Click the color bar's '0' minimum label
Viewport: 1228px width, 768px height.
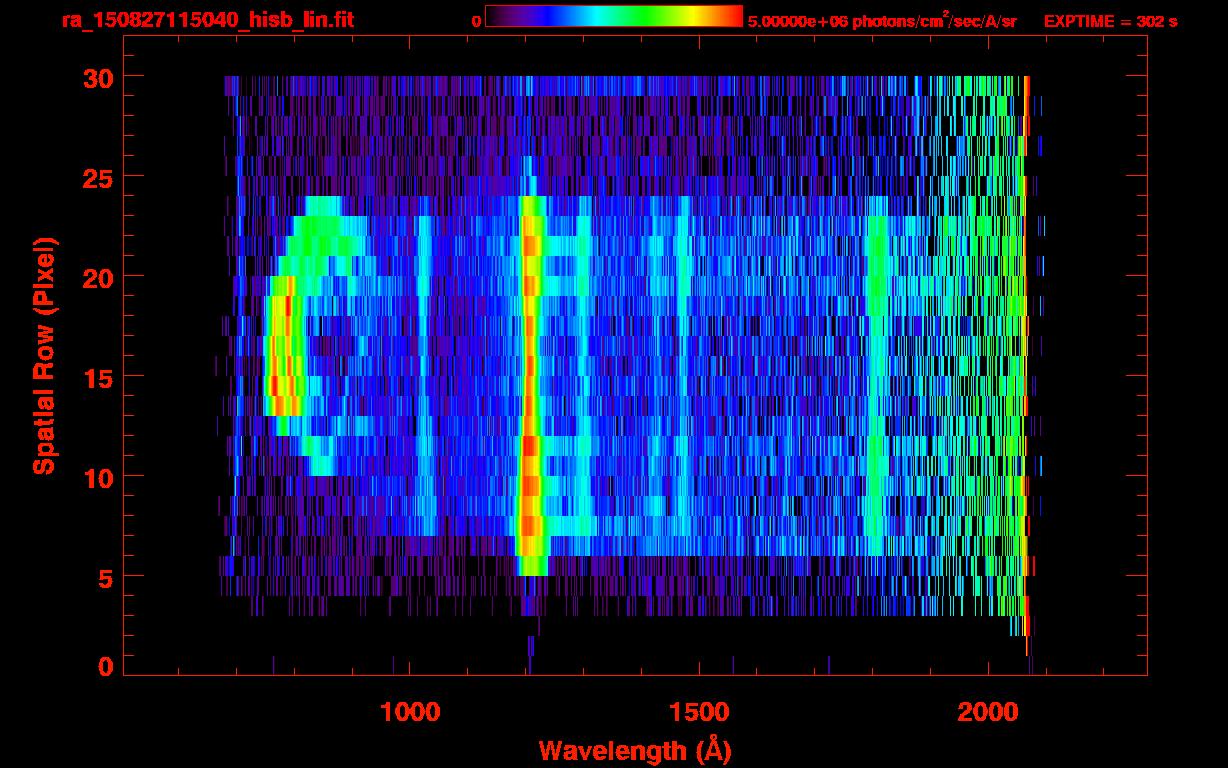[x=477, y=21]
